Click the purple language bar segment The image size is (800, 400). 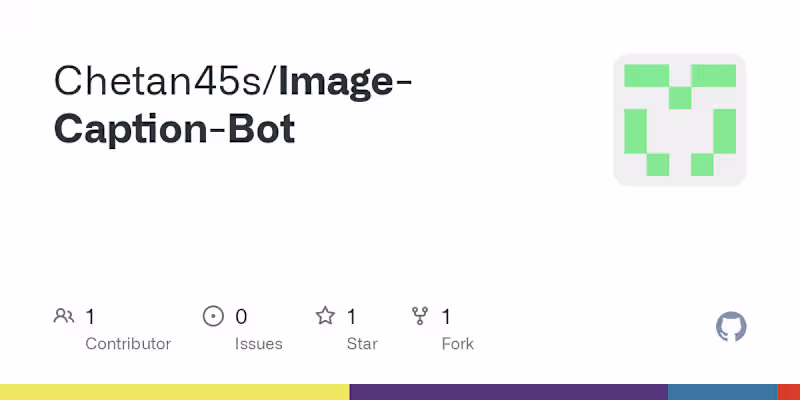[x=508, y=392]
